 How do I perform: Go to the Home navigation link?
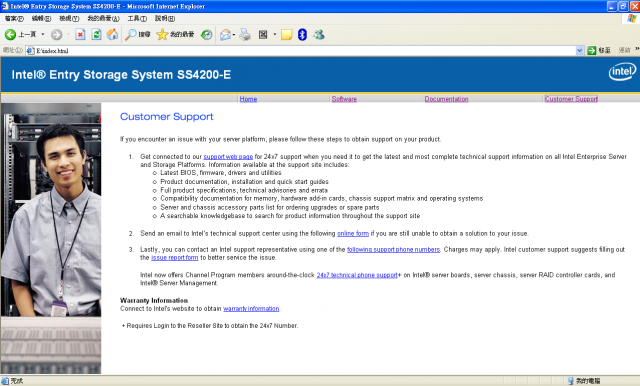248,99
